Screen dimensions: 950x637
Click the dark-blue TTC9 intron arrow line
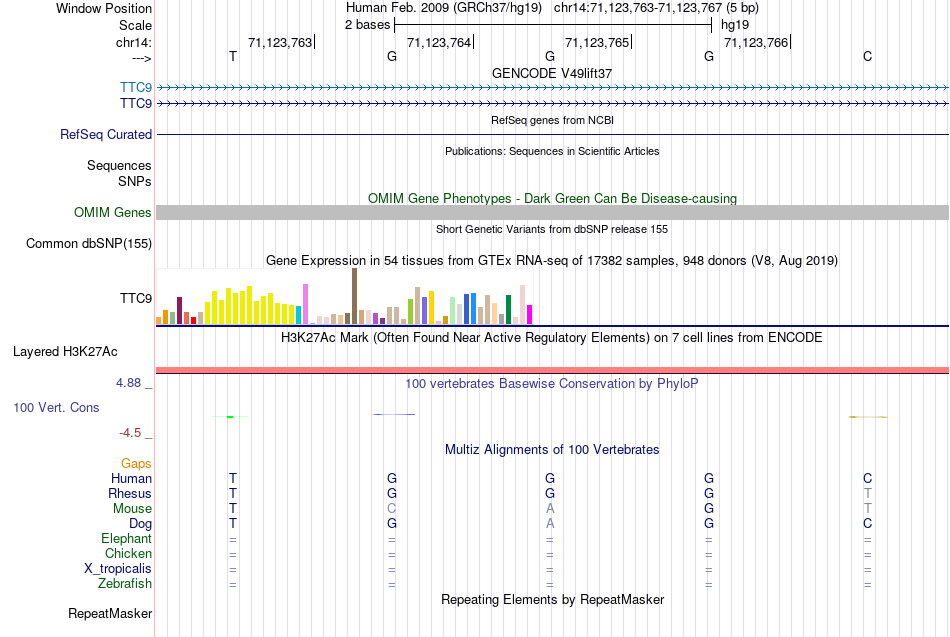point(553,104)
